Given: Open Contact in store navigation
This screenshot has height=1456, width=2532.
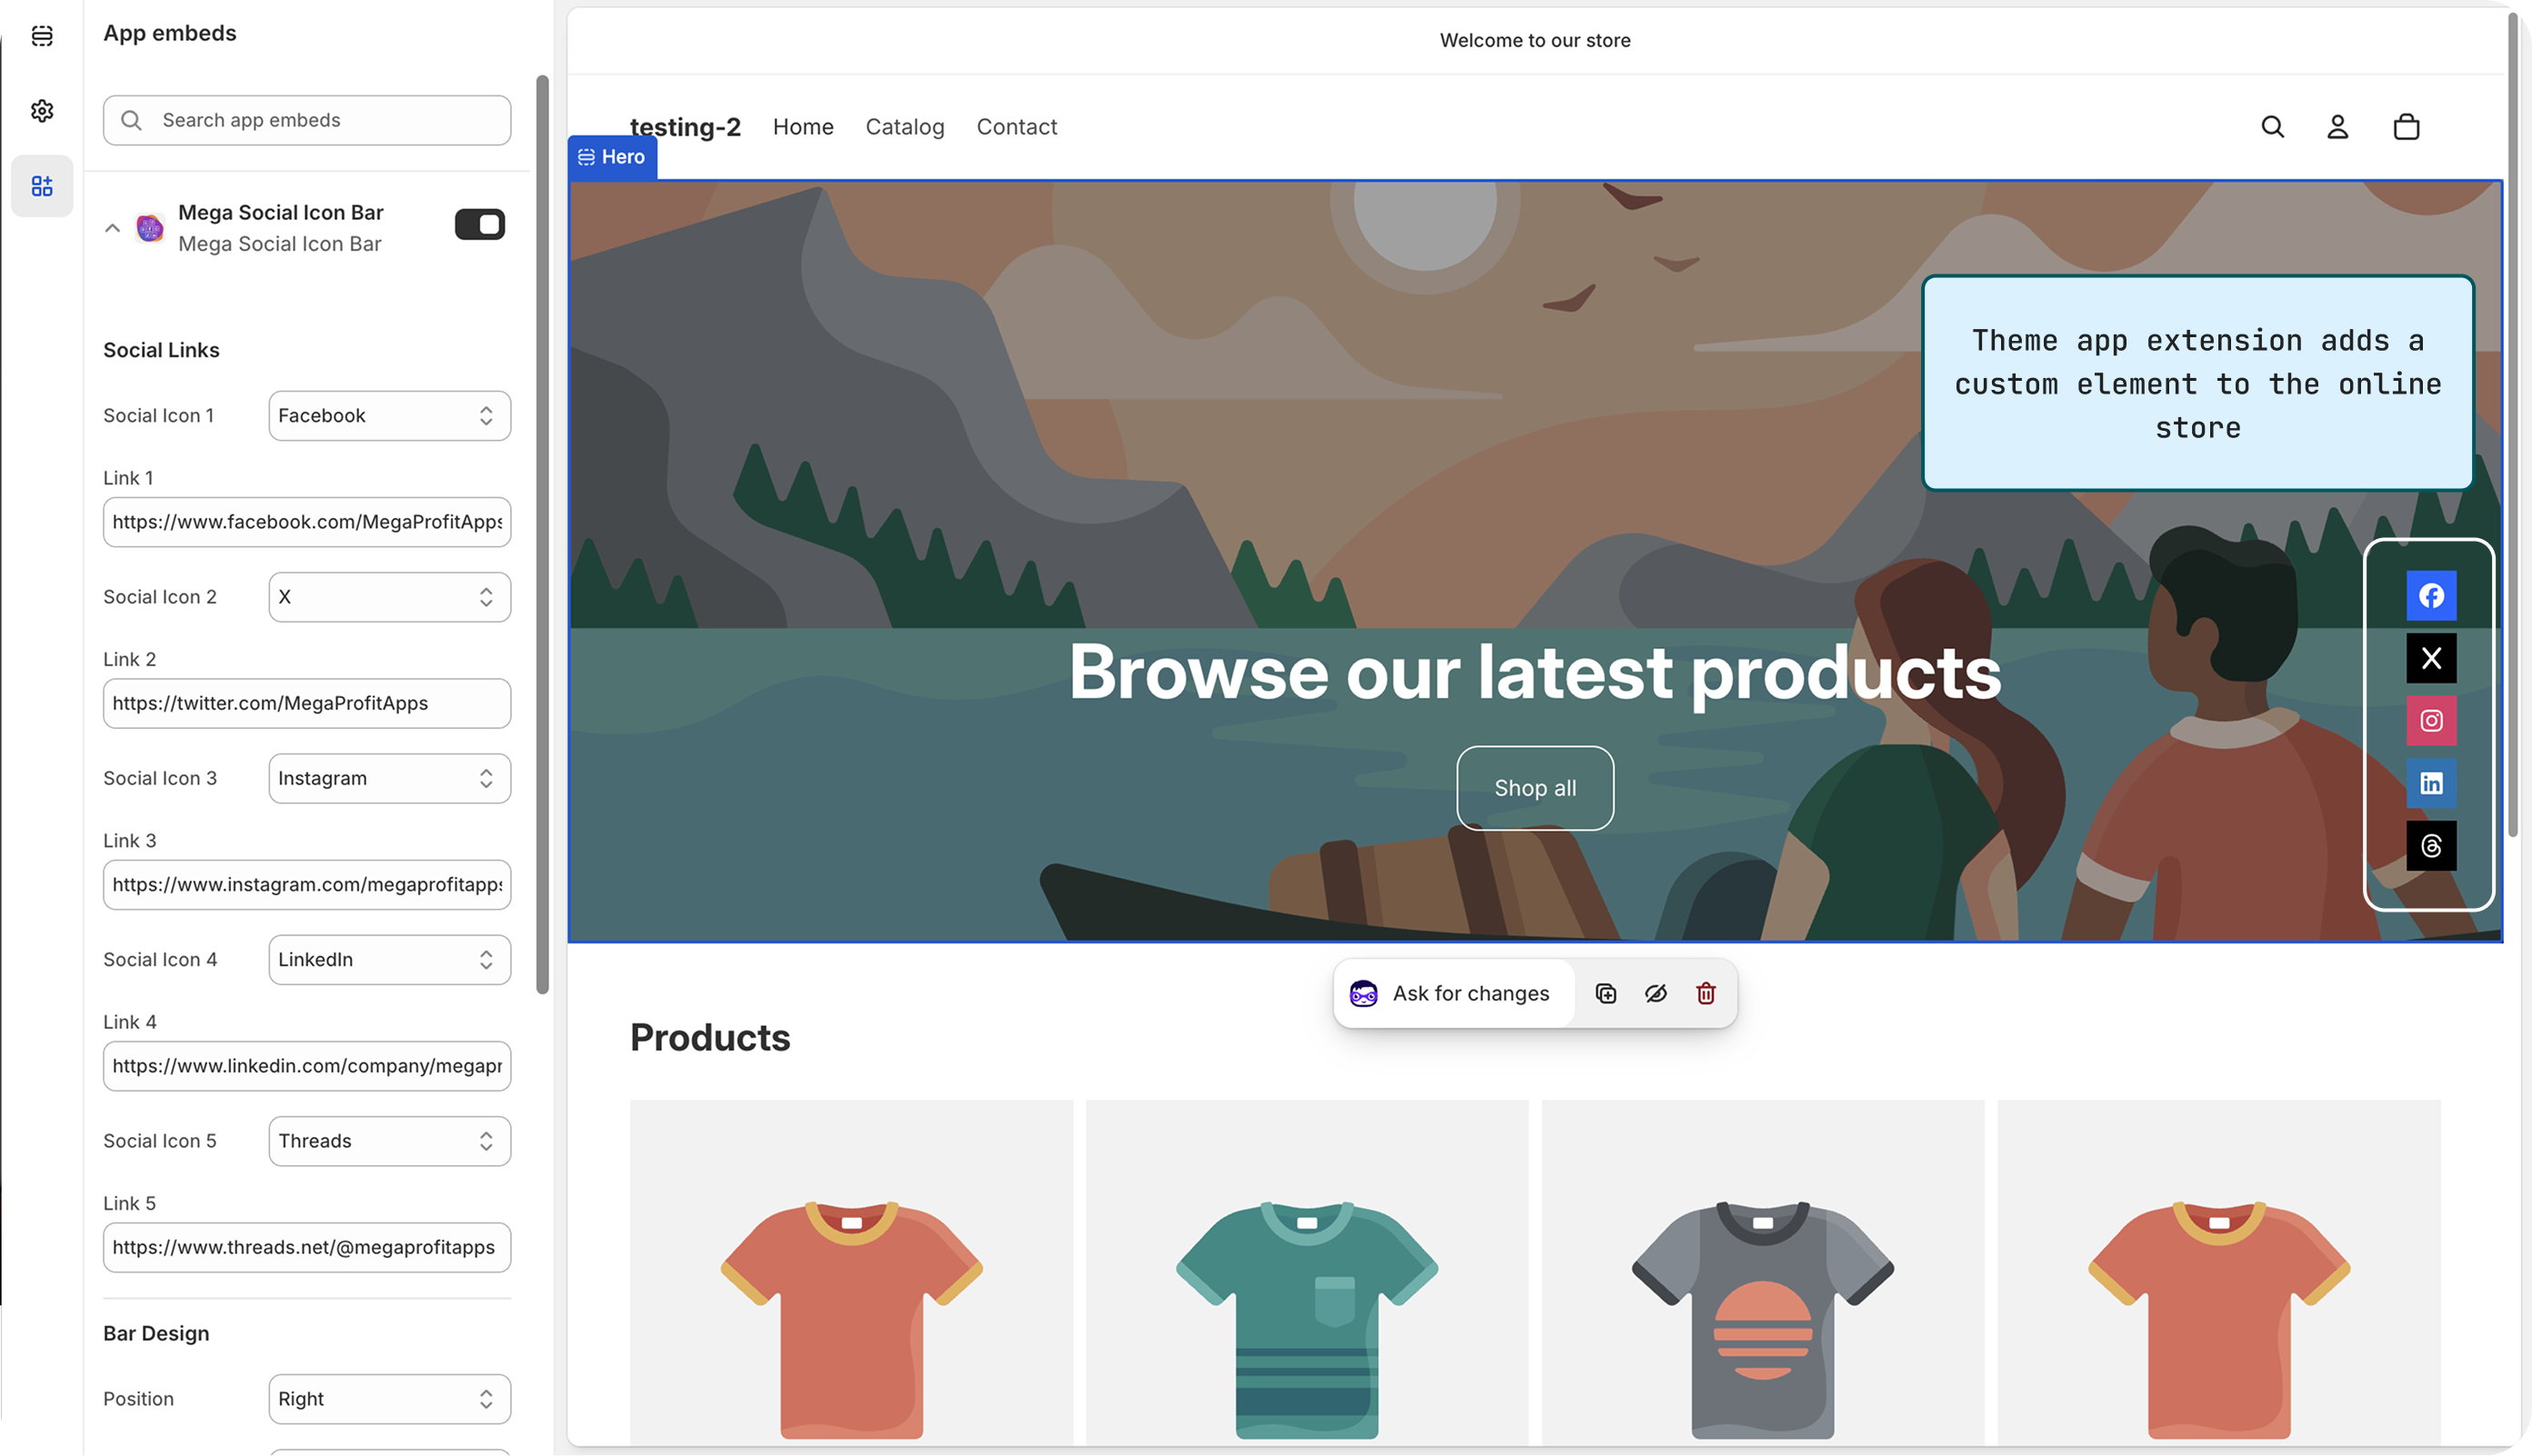Looking at the screenshot, I should pos(1017,127).
